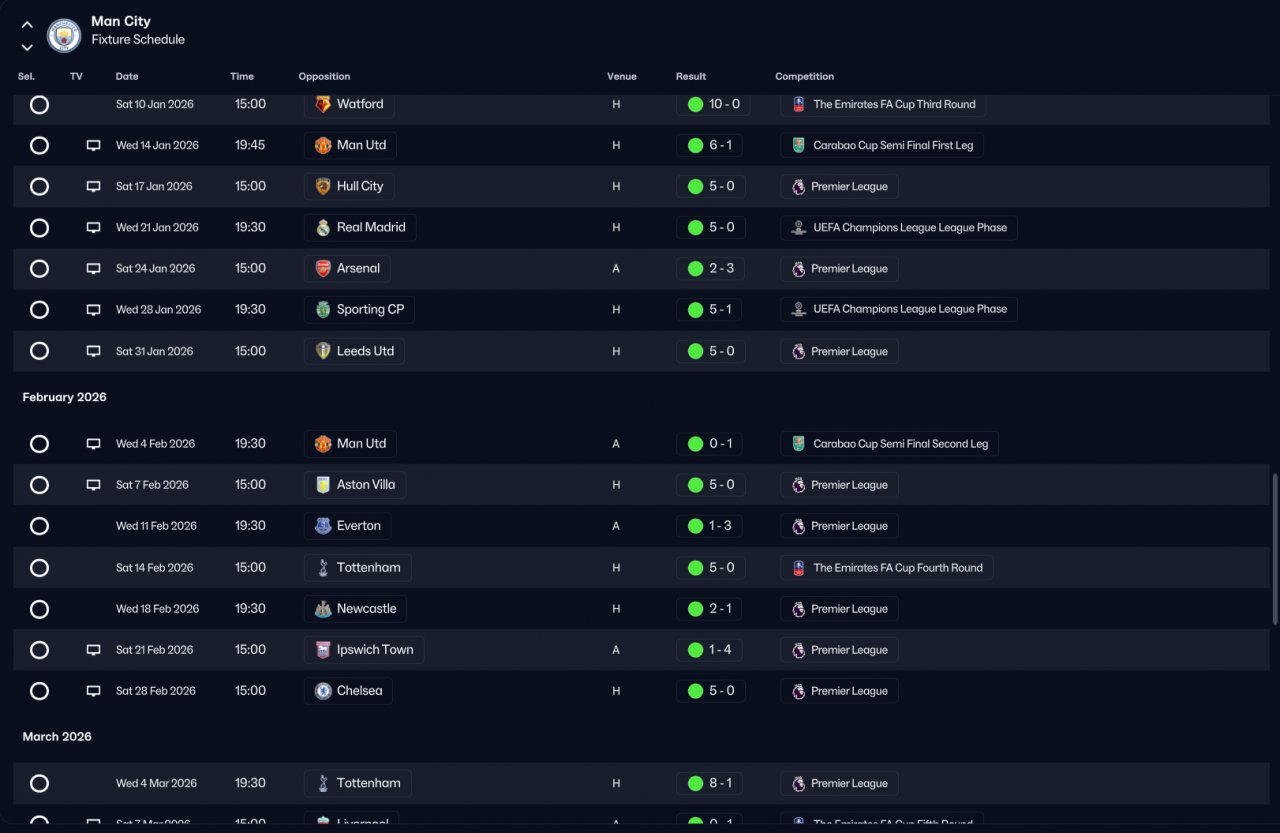1280x833 pixels.
Task: Select the Everton fixture radio button
Action: pos(39,526)
